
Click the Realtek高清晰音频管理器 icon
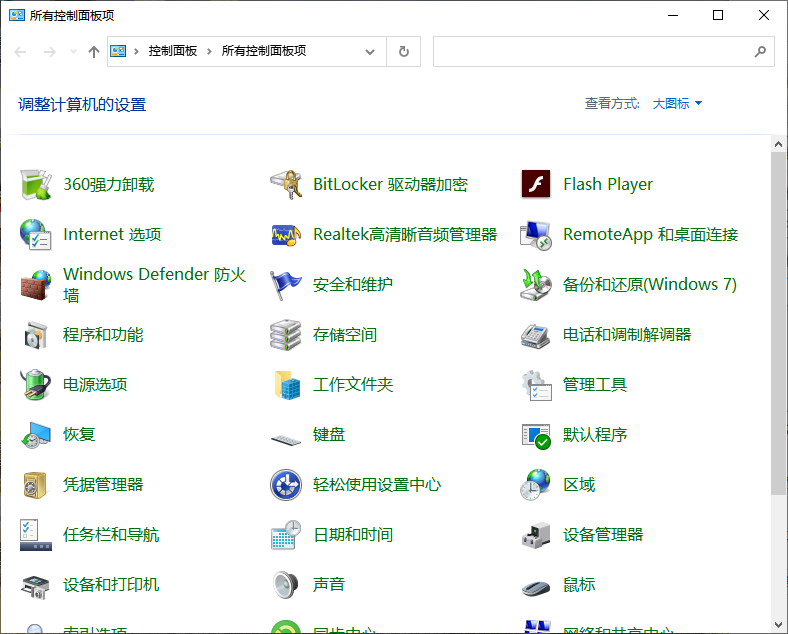[x=286, y=234]
